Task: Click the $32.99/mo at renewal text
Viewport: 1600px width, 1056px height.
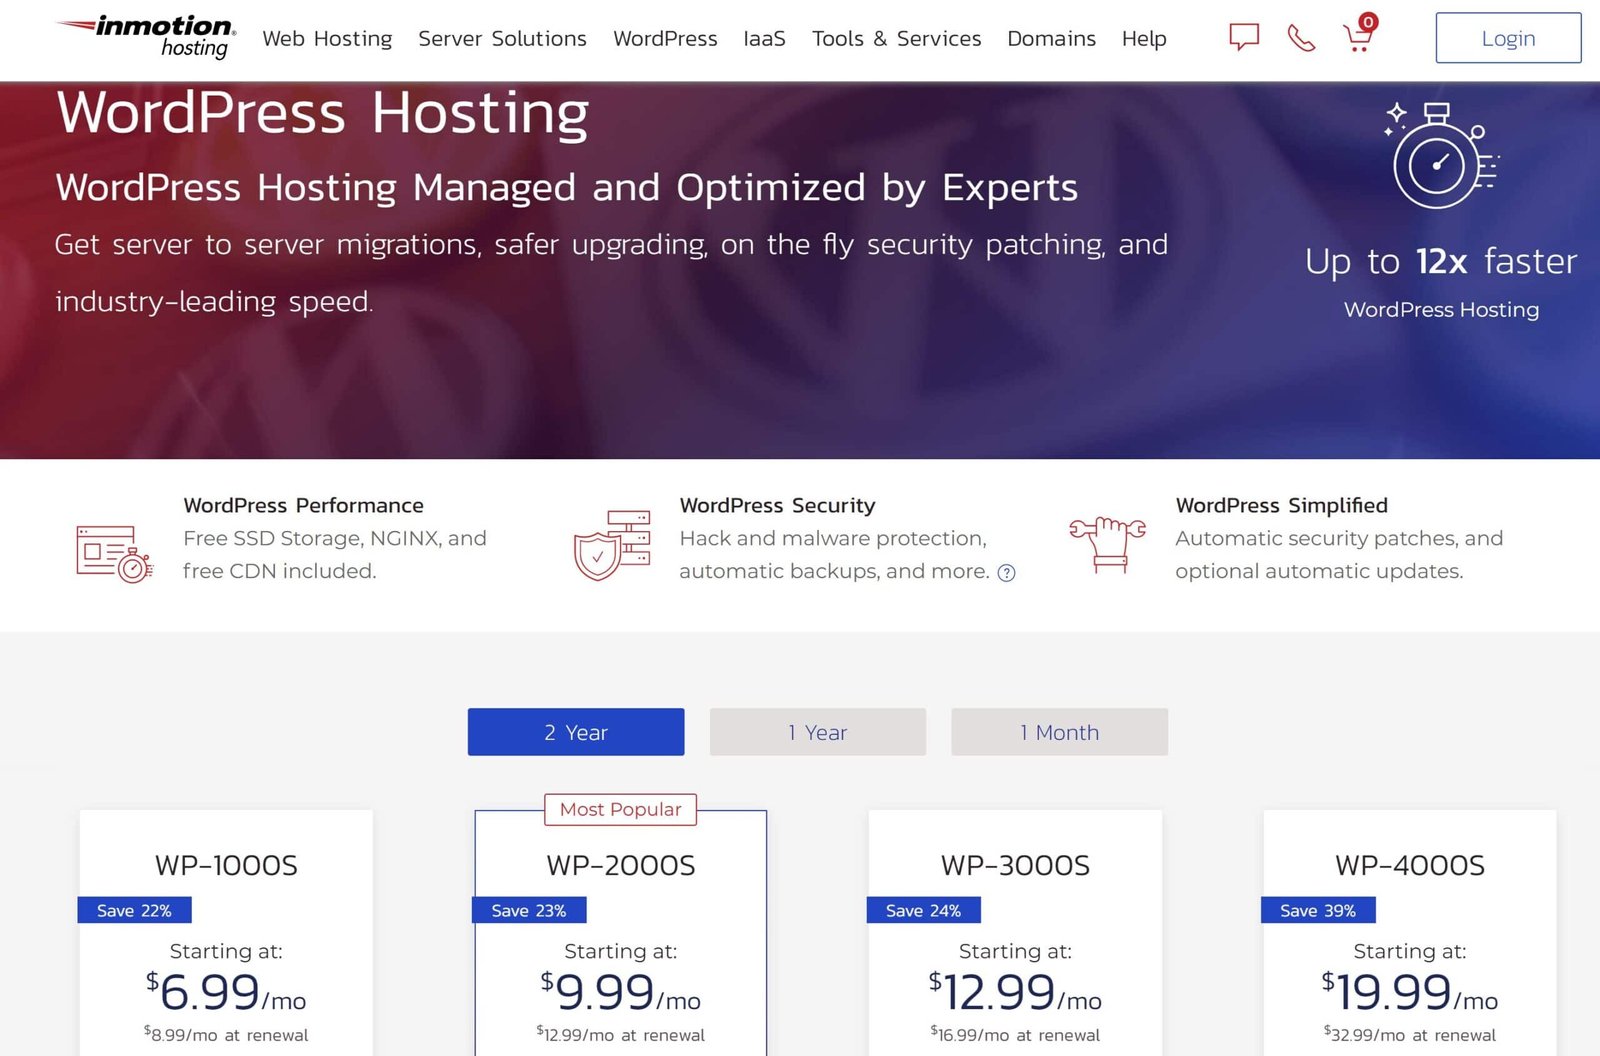Action: 1410,1034
